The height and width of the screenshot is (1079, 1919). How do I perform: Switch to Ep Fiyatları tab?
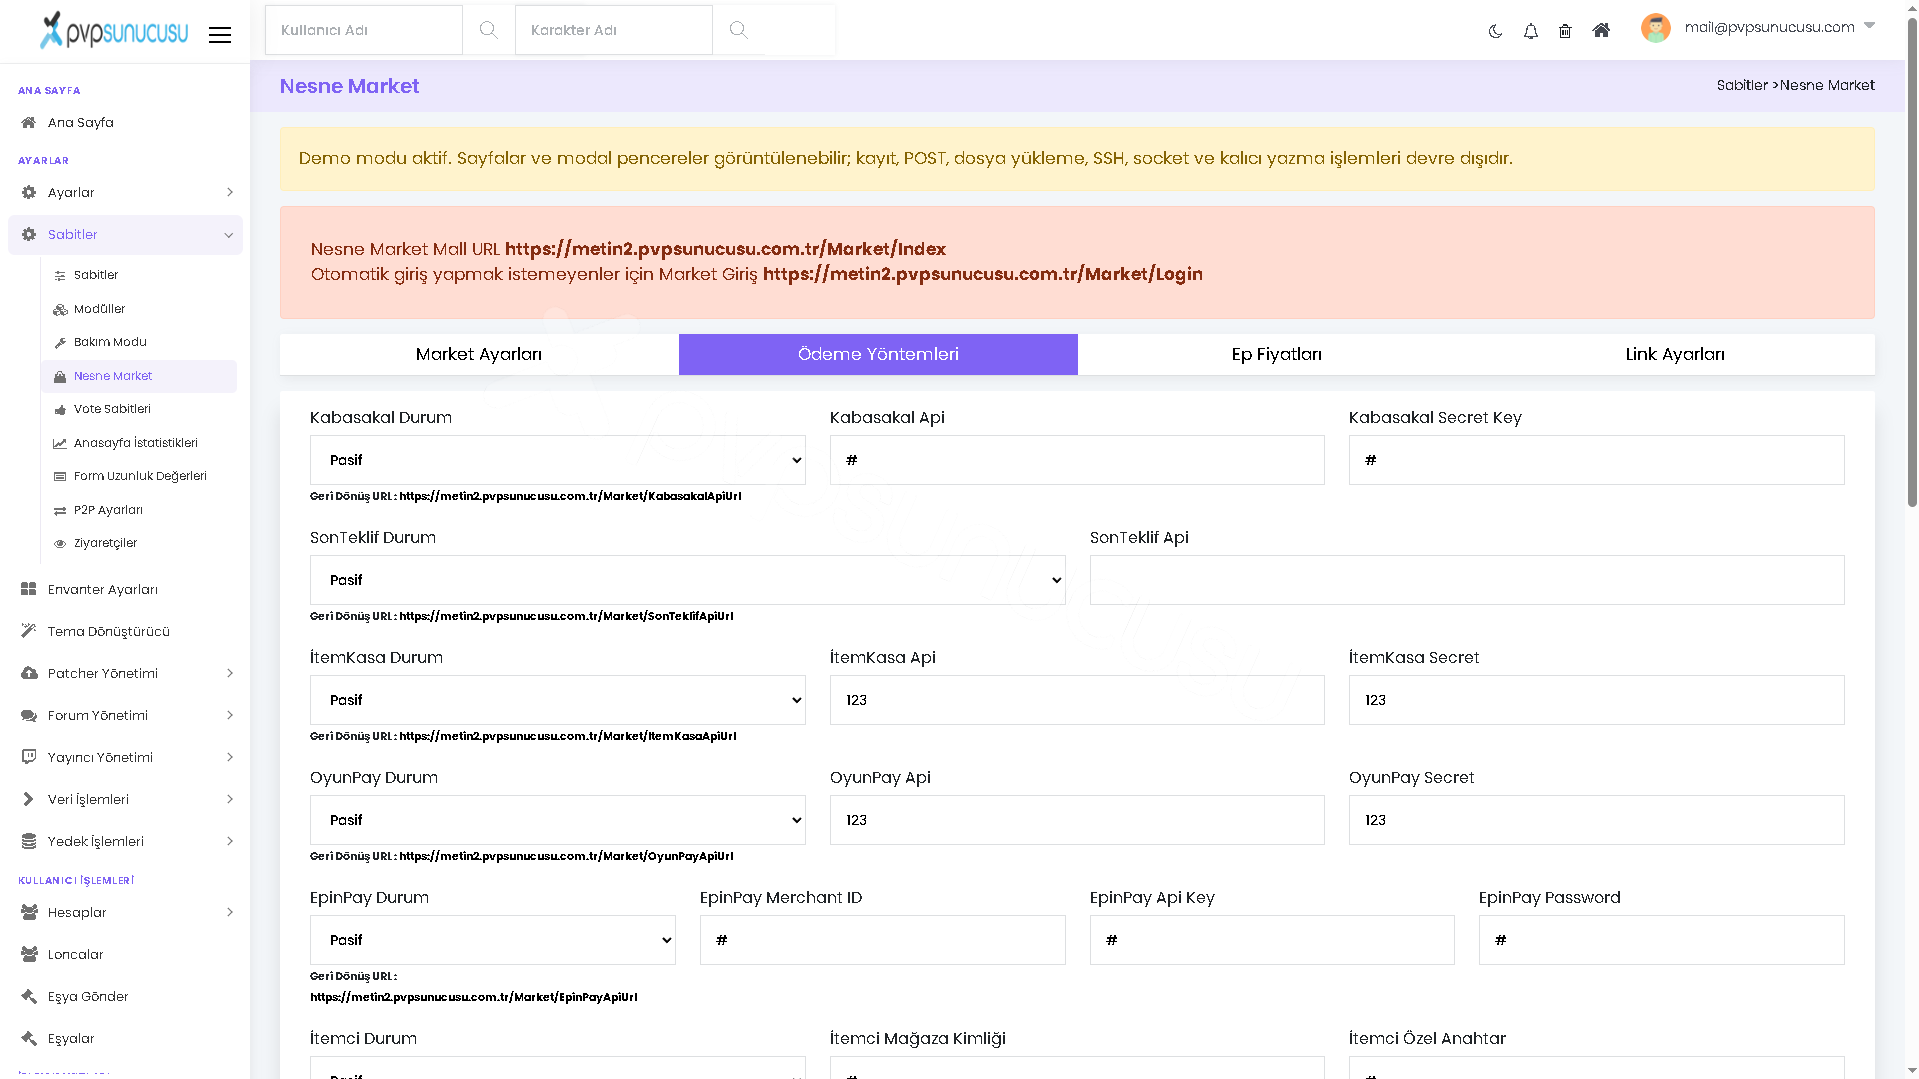(x=1276, y=354)
